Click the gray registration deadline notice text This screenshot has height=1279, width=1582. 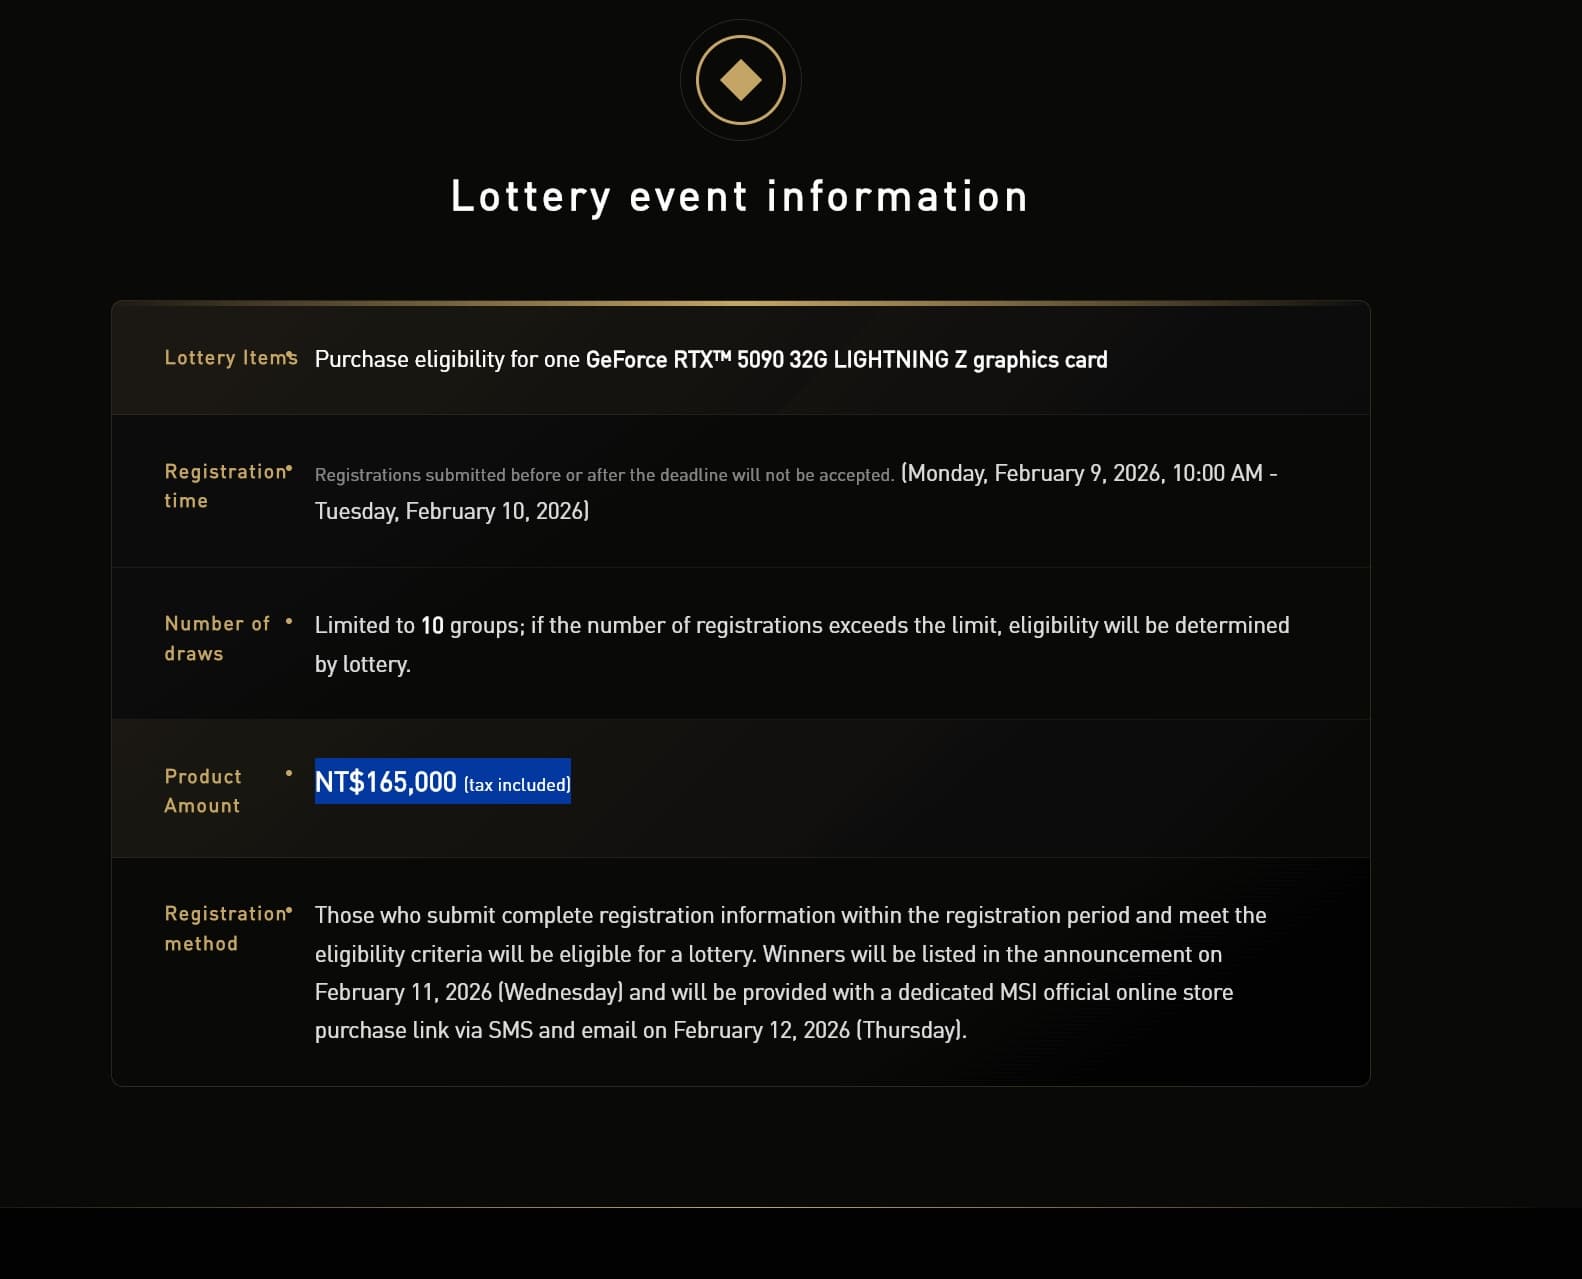point(604,475)
